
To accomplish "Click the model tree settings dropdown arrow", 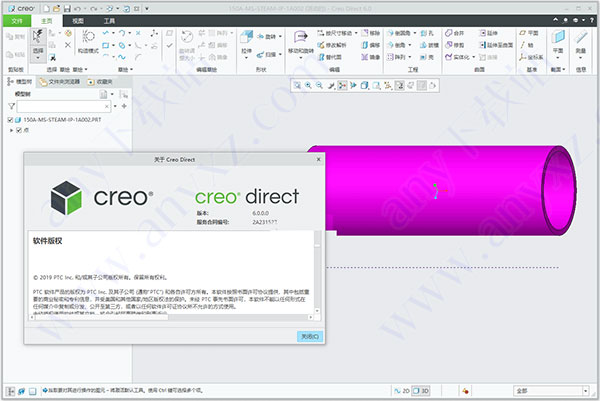I will 112,94.
